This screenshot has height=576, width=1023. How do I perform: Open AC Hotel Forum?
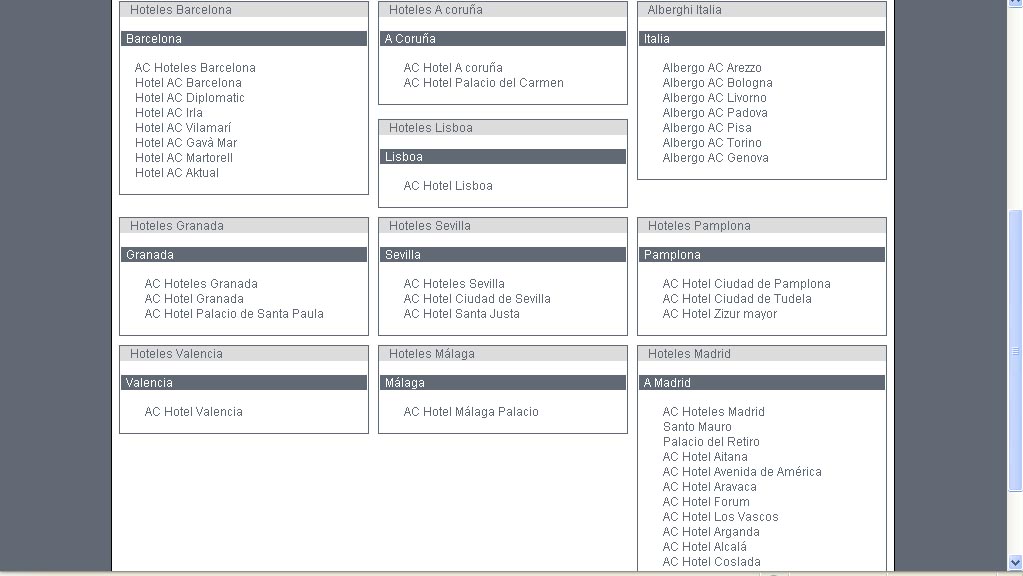pos(706,502)
